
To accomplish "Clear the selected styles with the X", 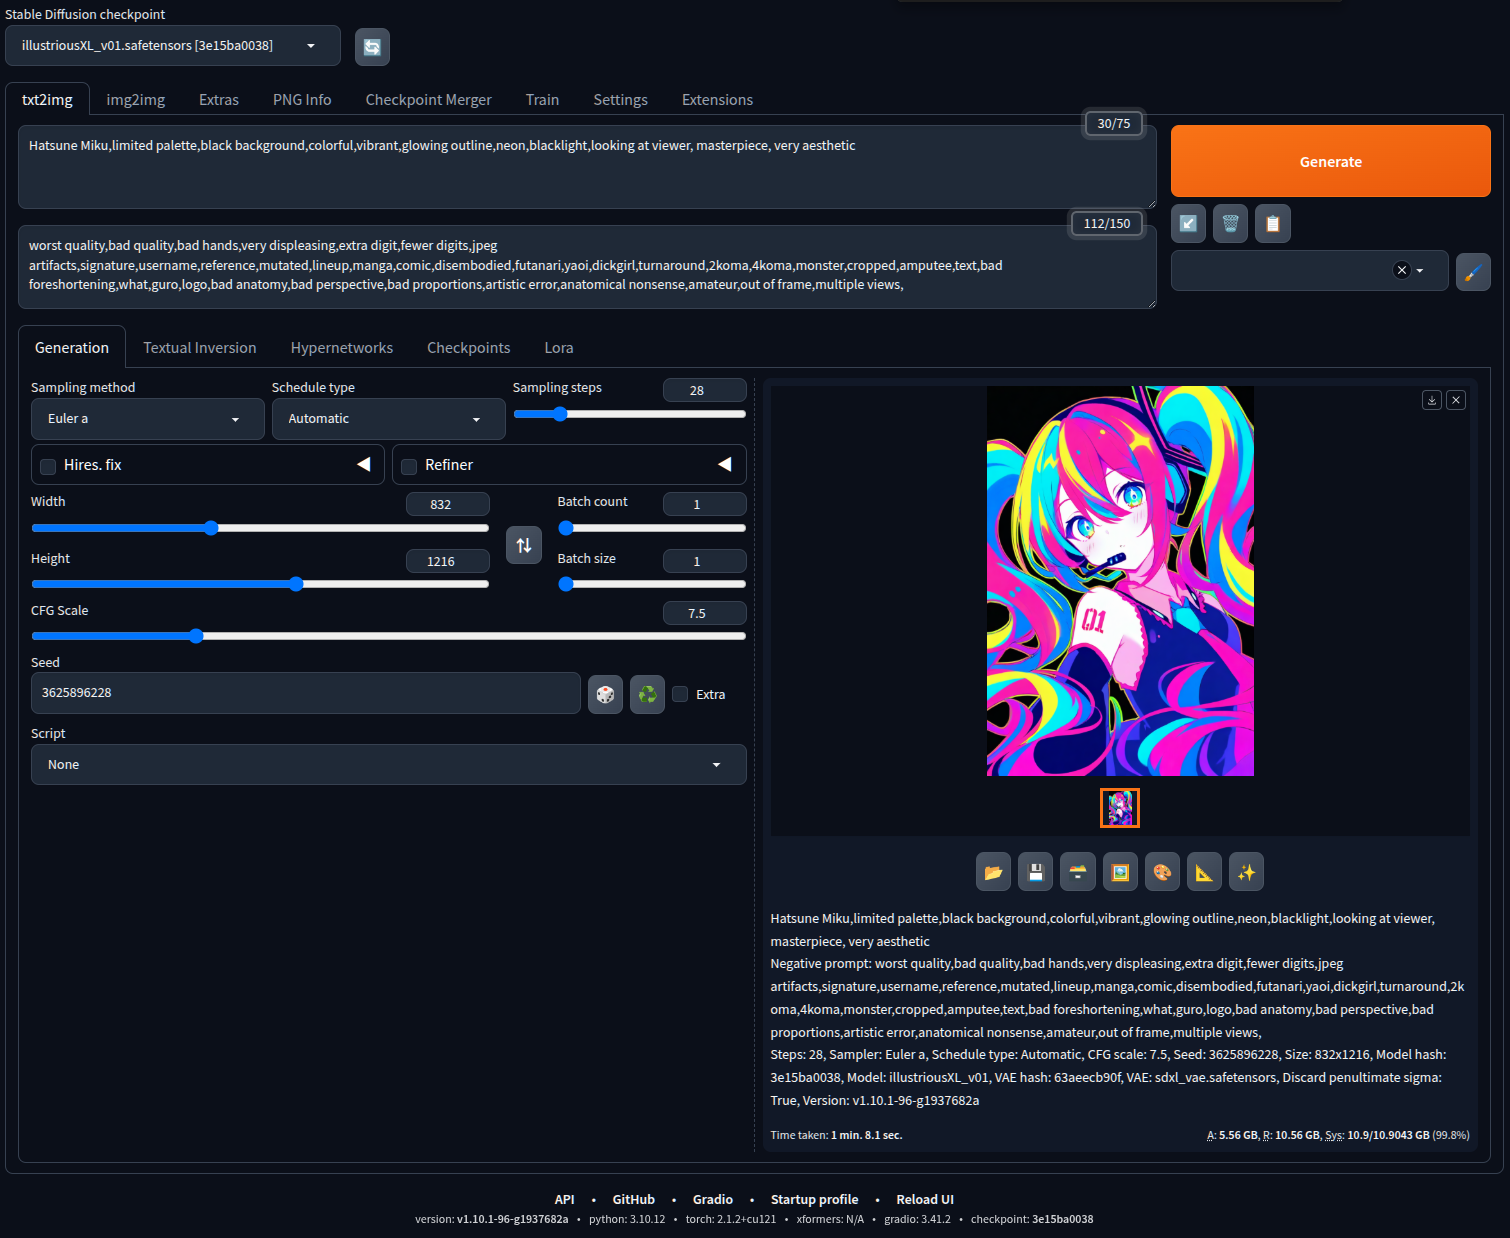I will [1401, 270].
